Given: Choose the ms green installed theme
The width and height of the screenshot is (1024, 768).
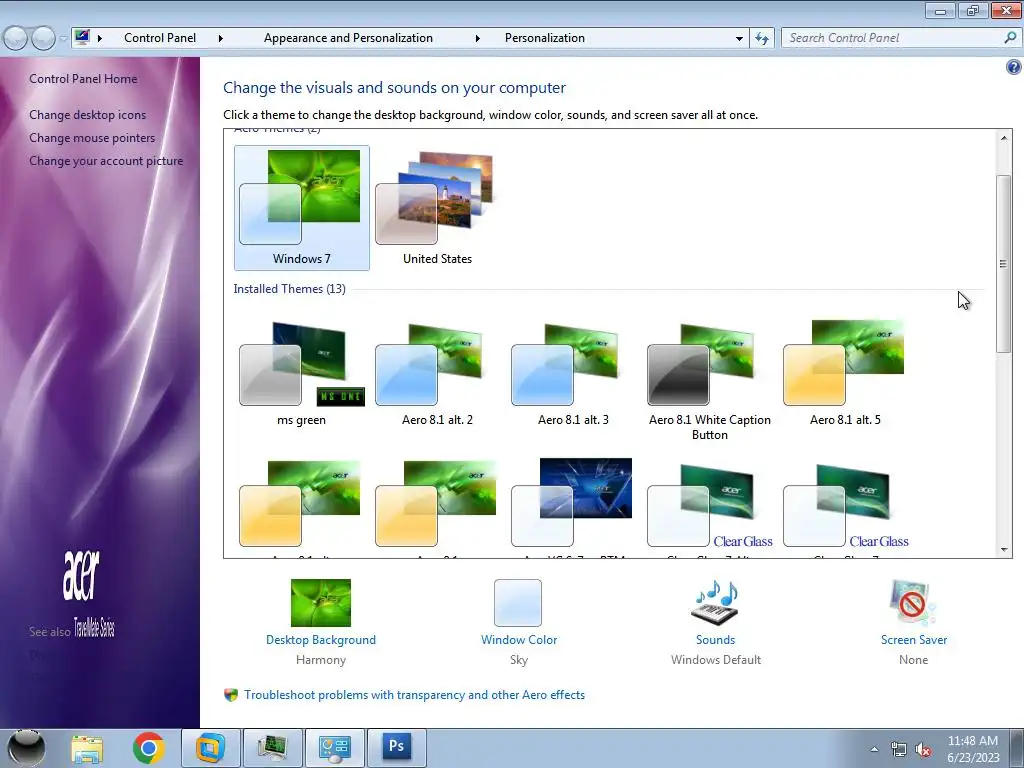Looking at the screenshot, I should pos(301,374).
